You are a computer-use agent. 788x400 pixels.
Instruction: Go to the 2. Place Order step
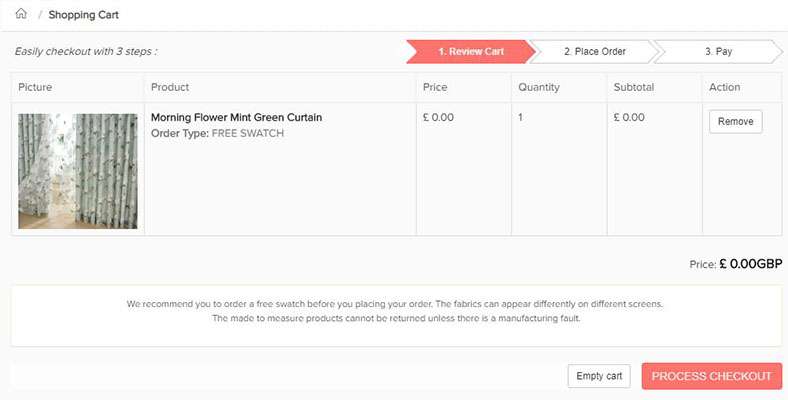click(x=595, y=51)
